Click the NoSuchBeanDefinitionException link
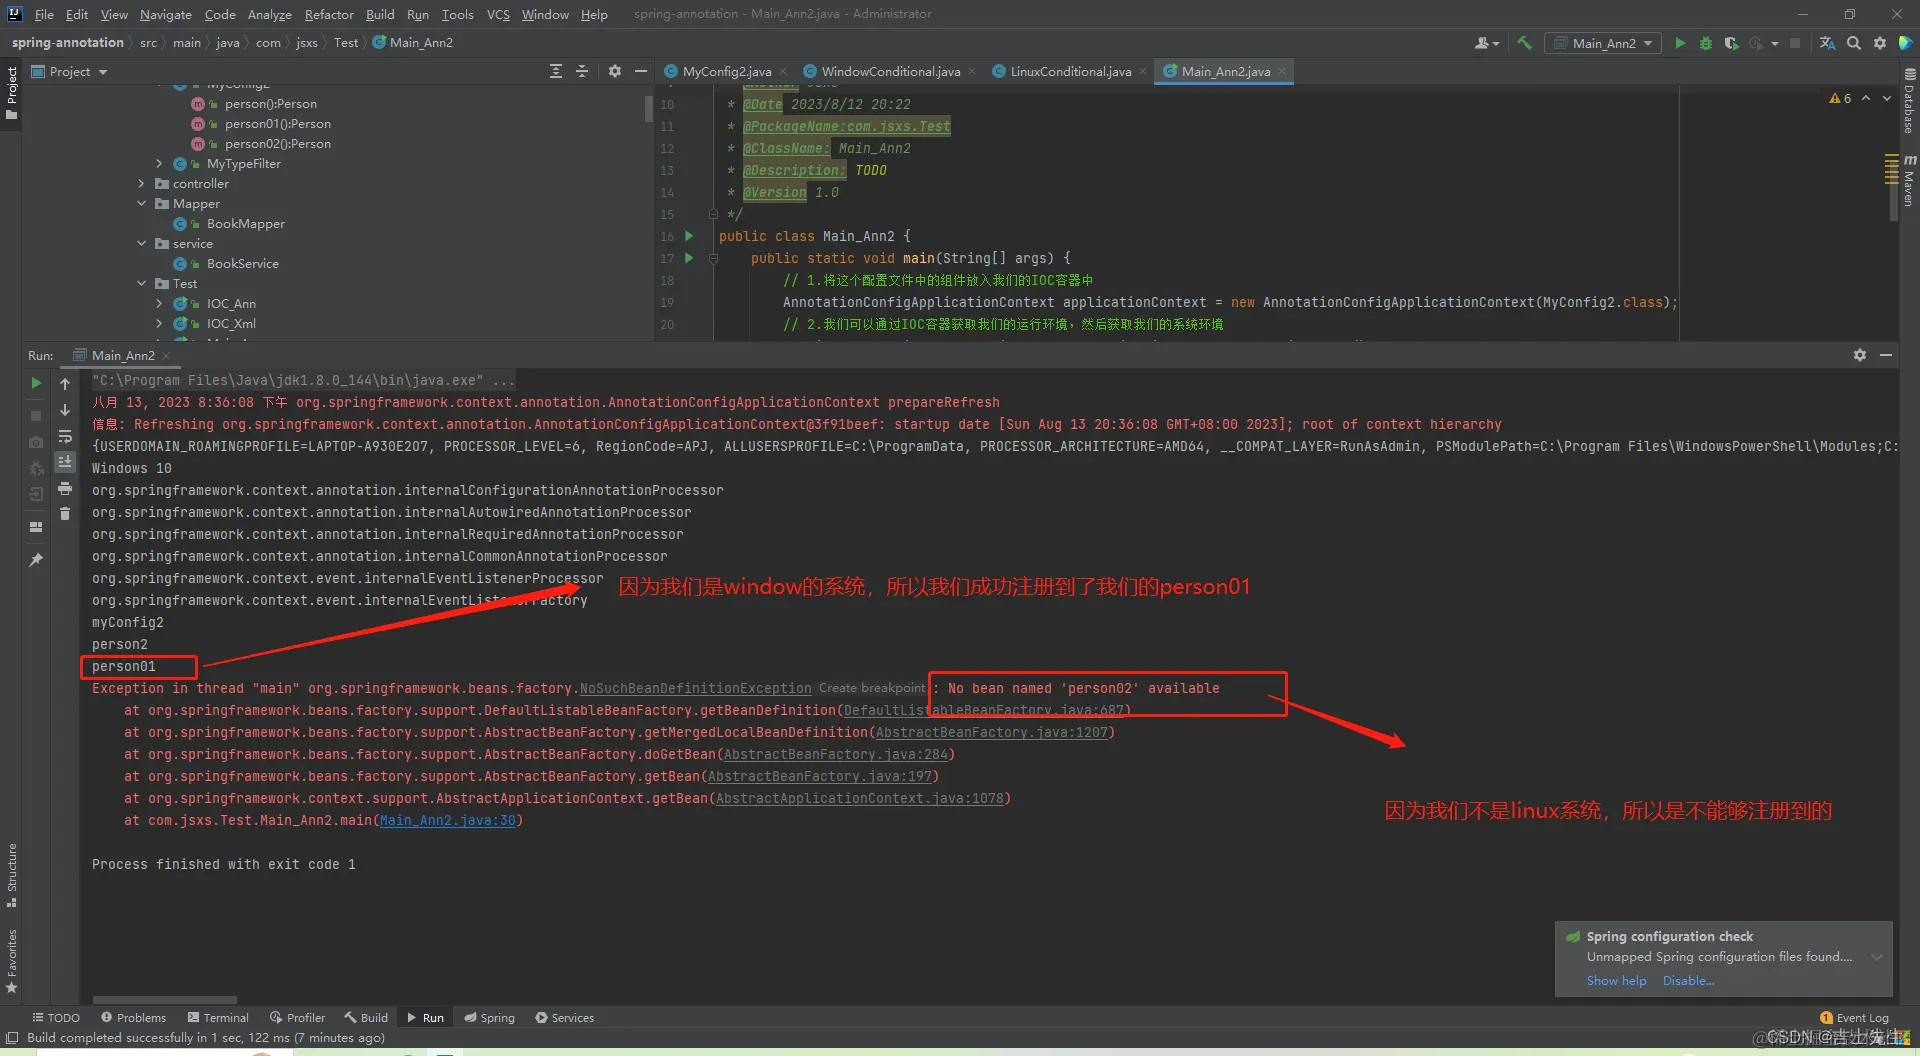The width and height of the screenshot is (1920, 1056). (x=696, y=689)
